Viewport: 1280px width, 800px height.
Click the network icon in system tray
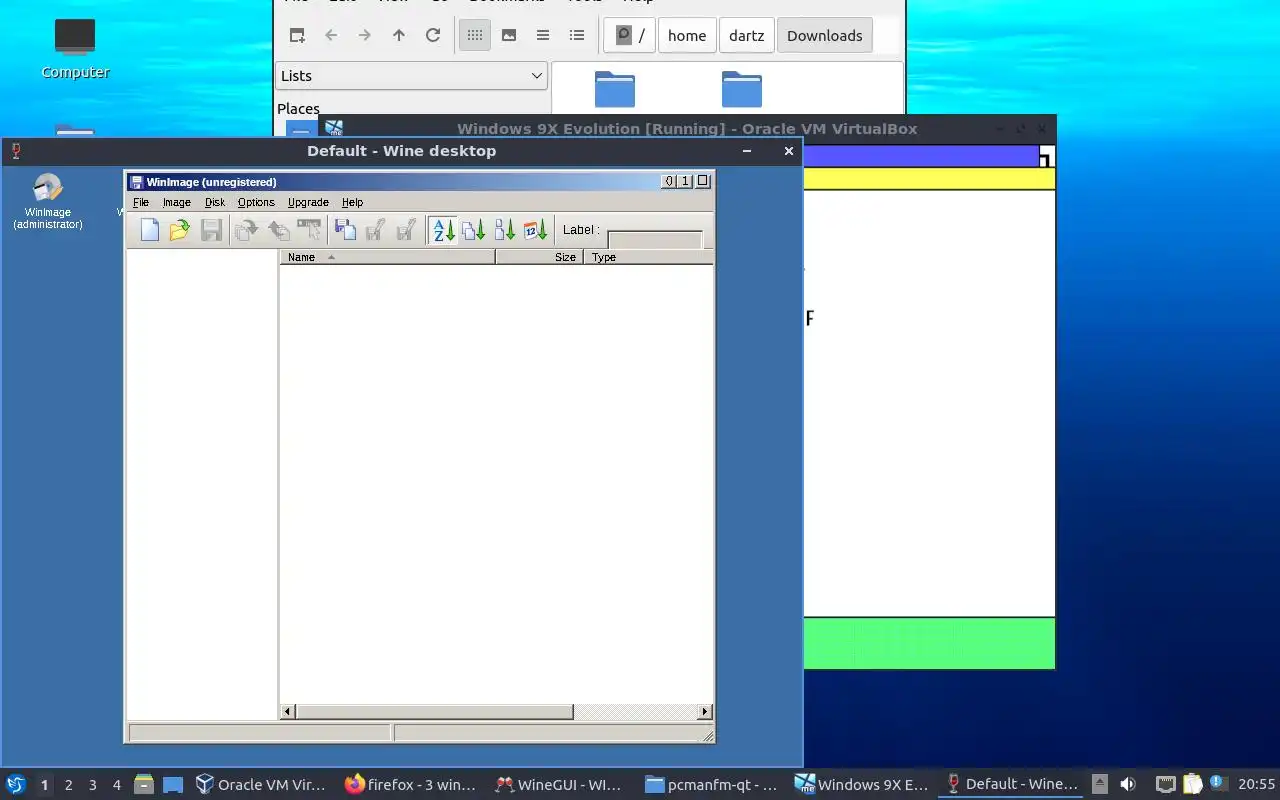click(x=1165, y=785)
